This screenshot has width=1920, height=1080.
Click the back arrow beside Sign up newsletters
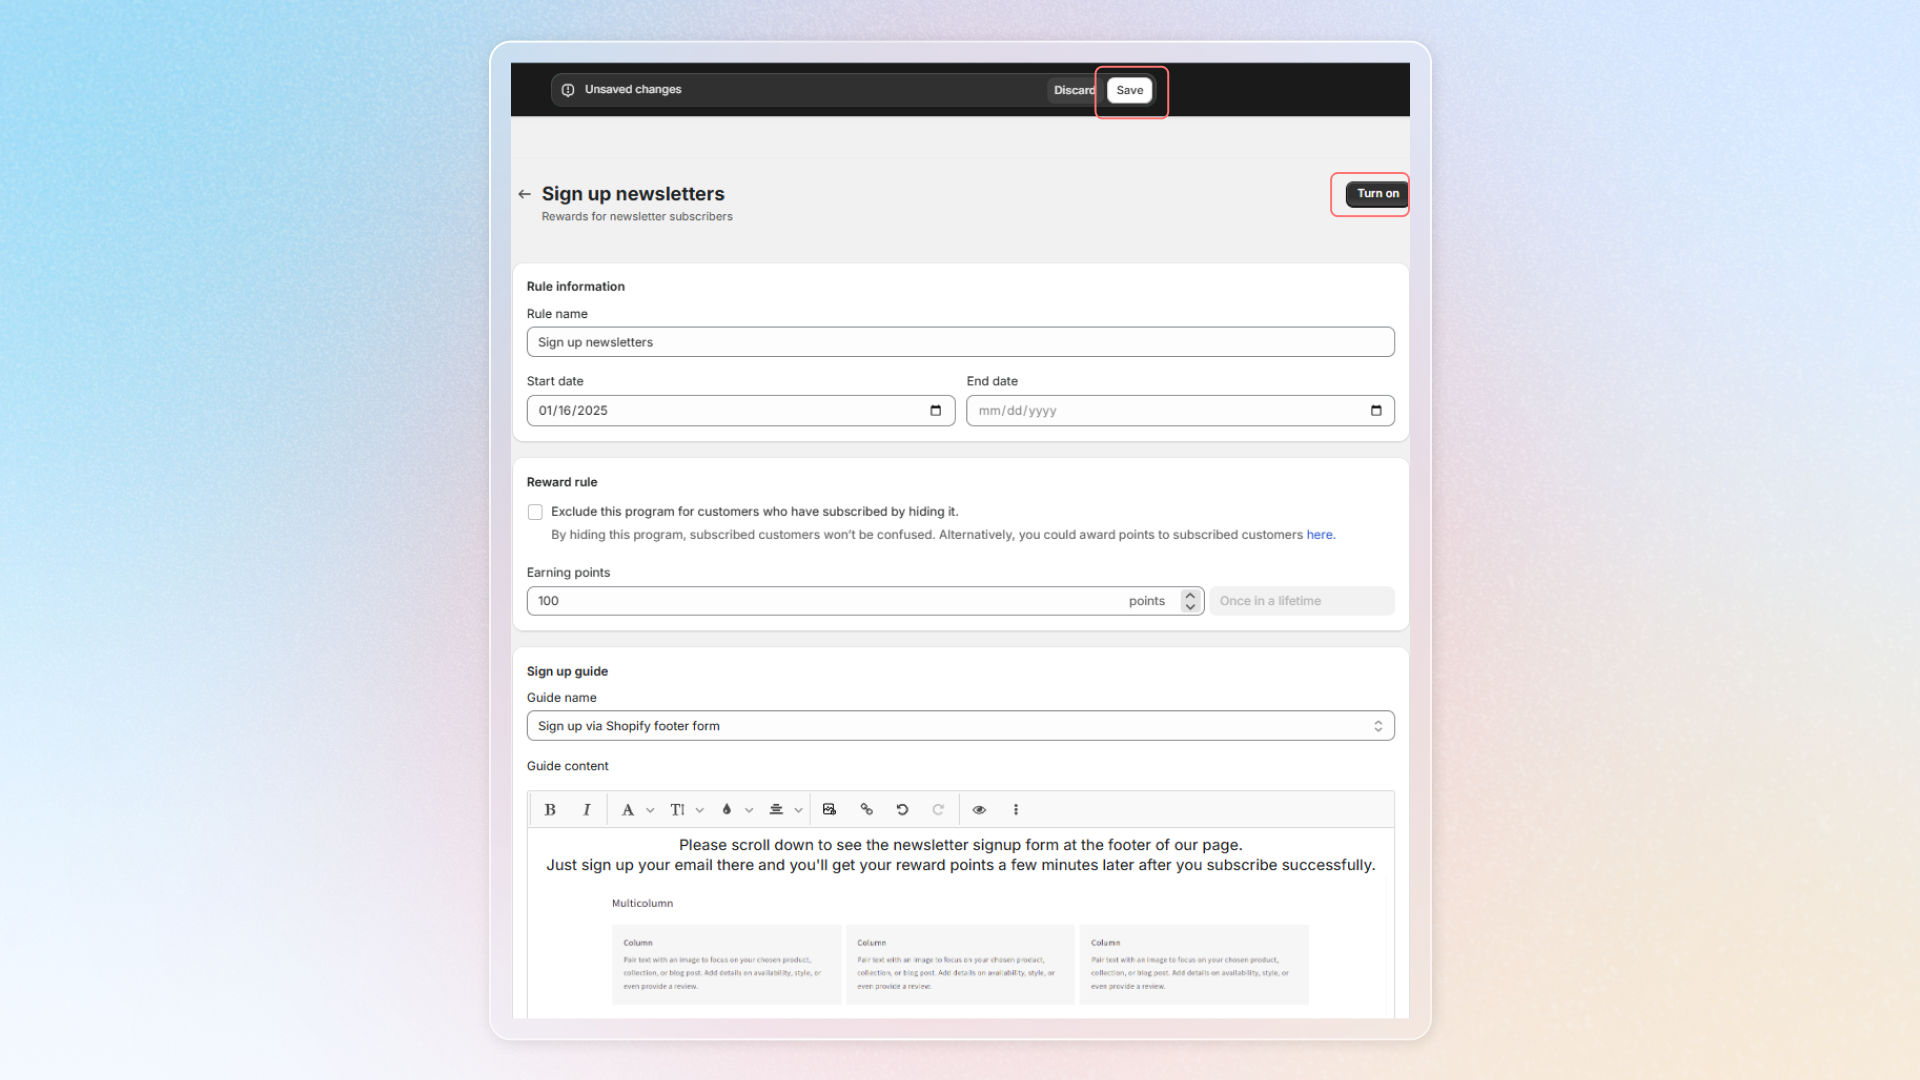(525, 194)
